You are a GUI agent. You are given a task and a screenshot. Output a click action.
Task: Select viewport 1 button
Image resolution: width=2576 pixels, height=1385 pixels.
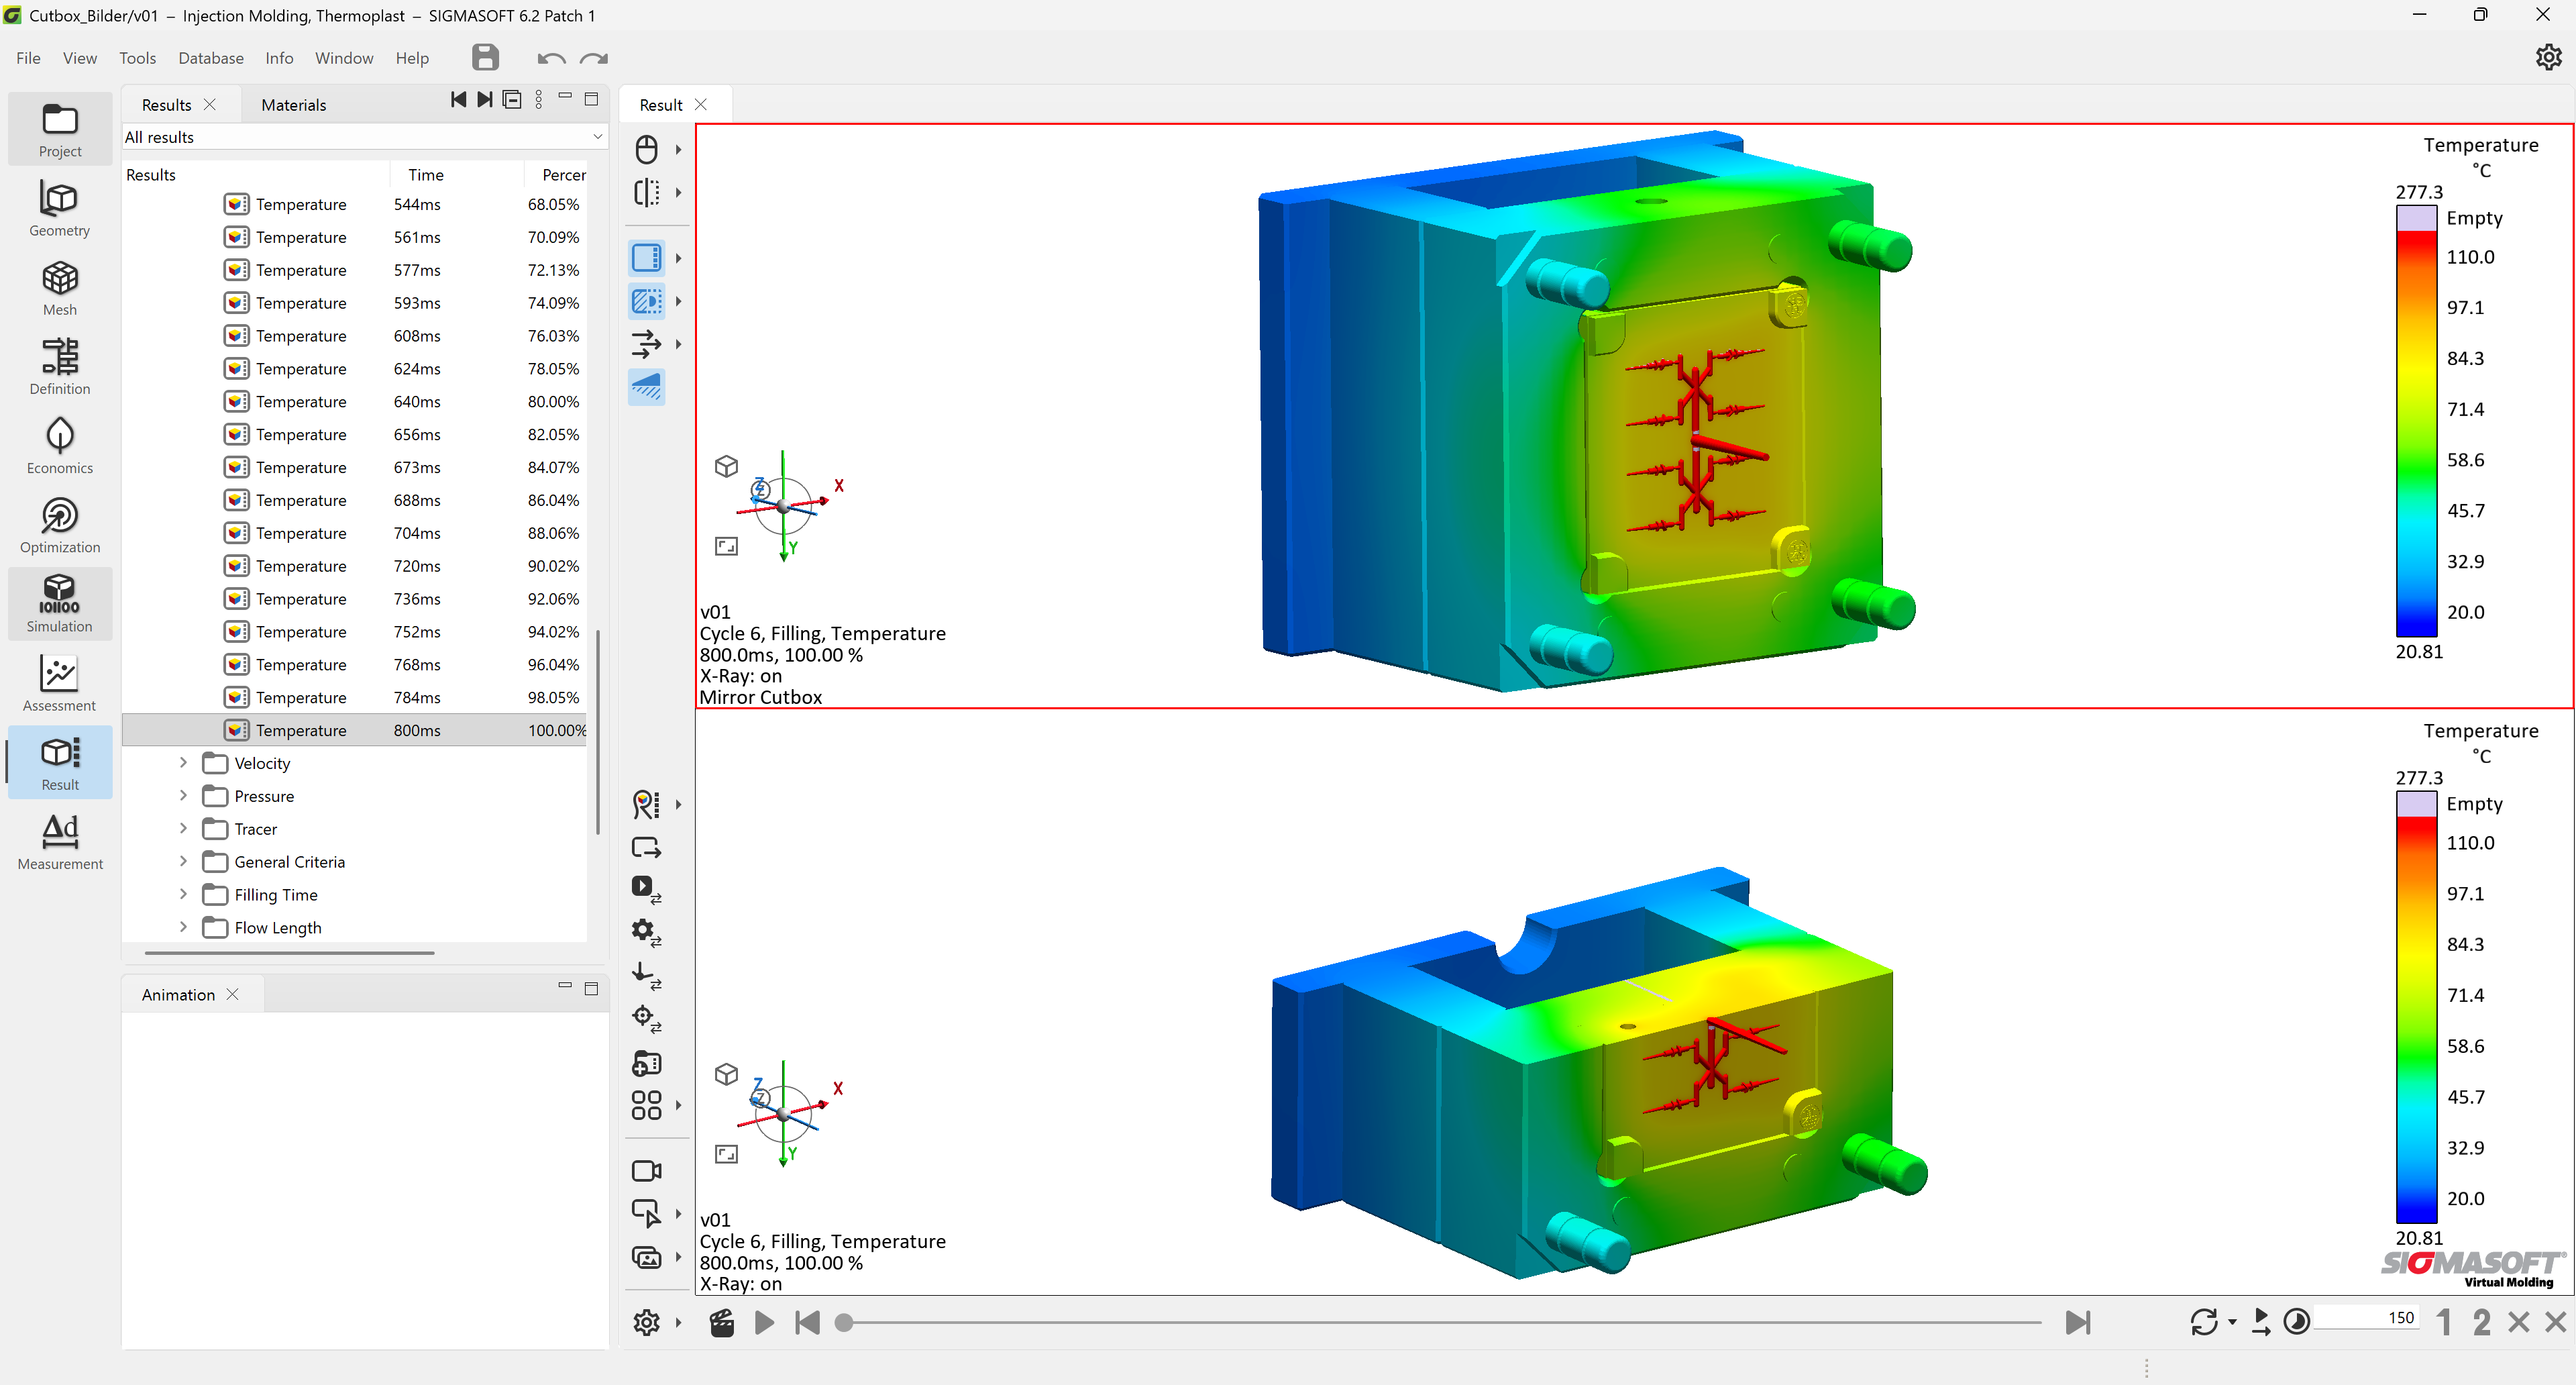point(2444,1322)
